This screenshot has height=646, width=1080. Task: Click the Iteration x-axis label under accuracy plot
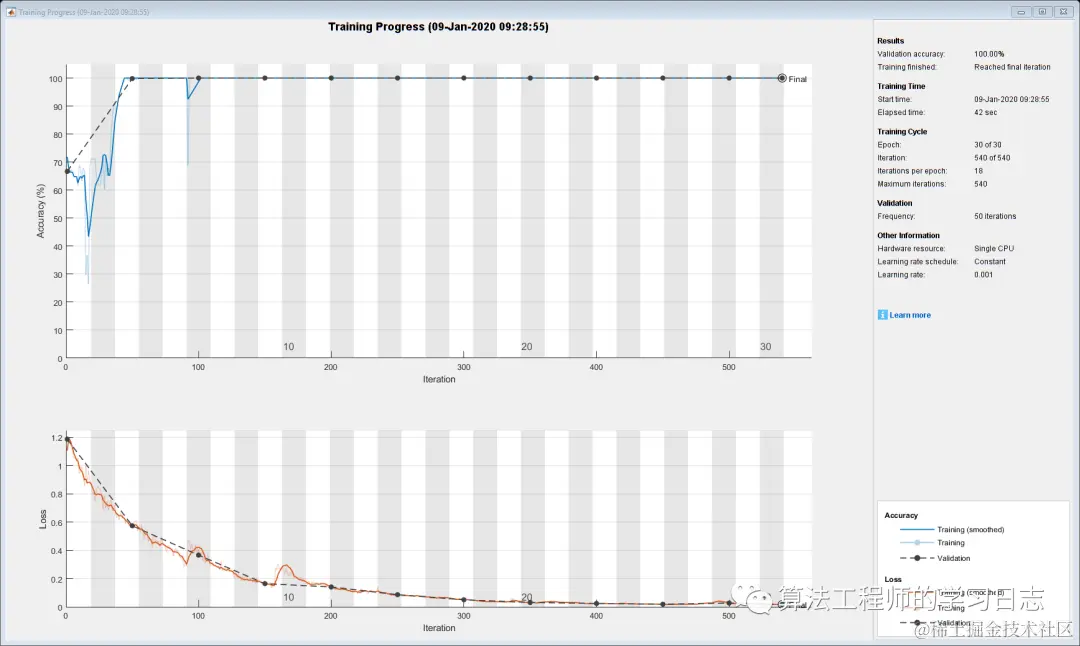click(439, 379)
